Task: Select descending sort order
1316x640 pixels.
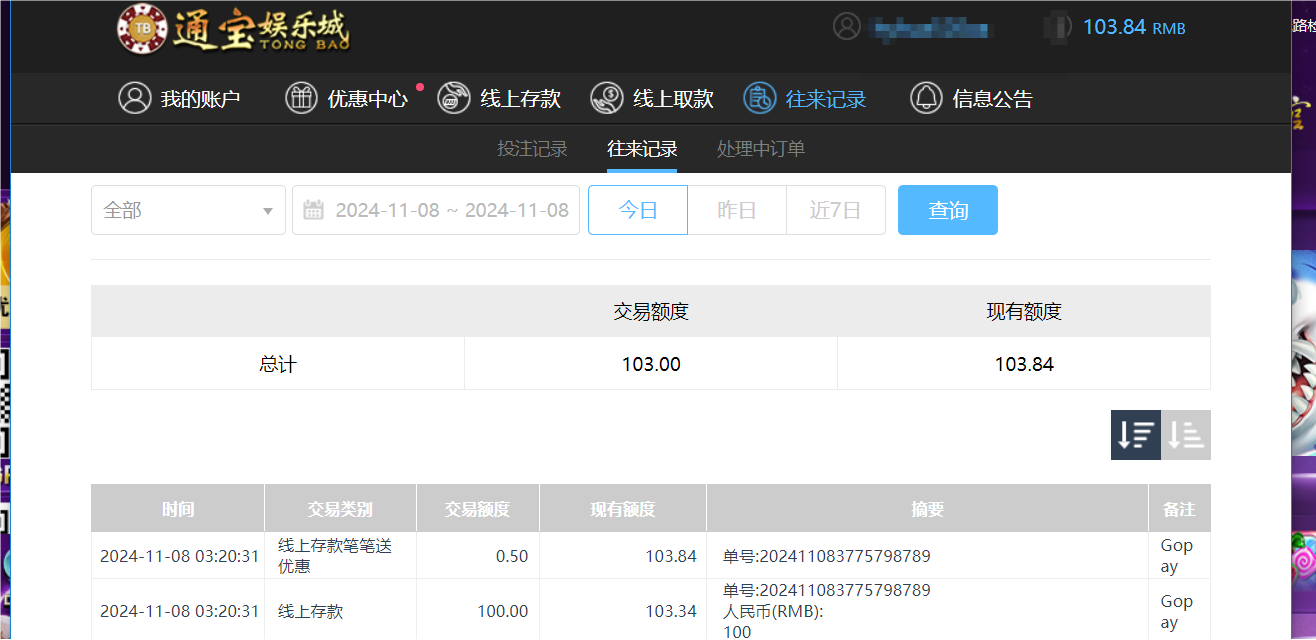Action: pos(1135,434)
